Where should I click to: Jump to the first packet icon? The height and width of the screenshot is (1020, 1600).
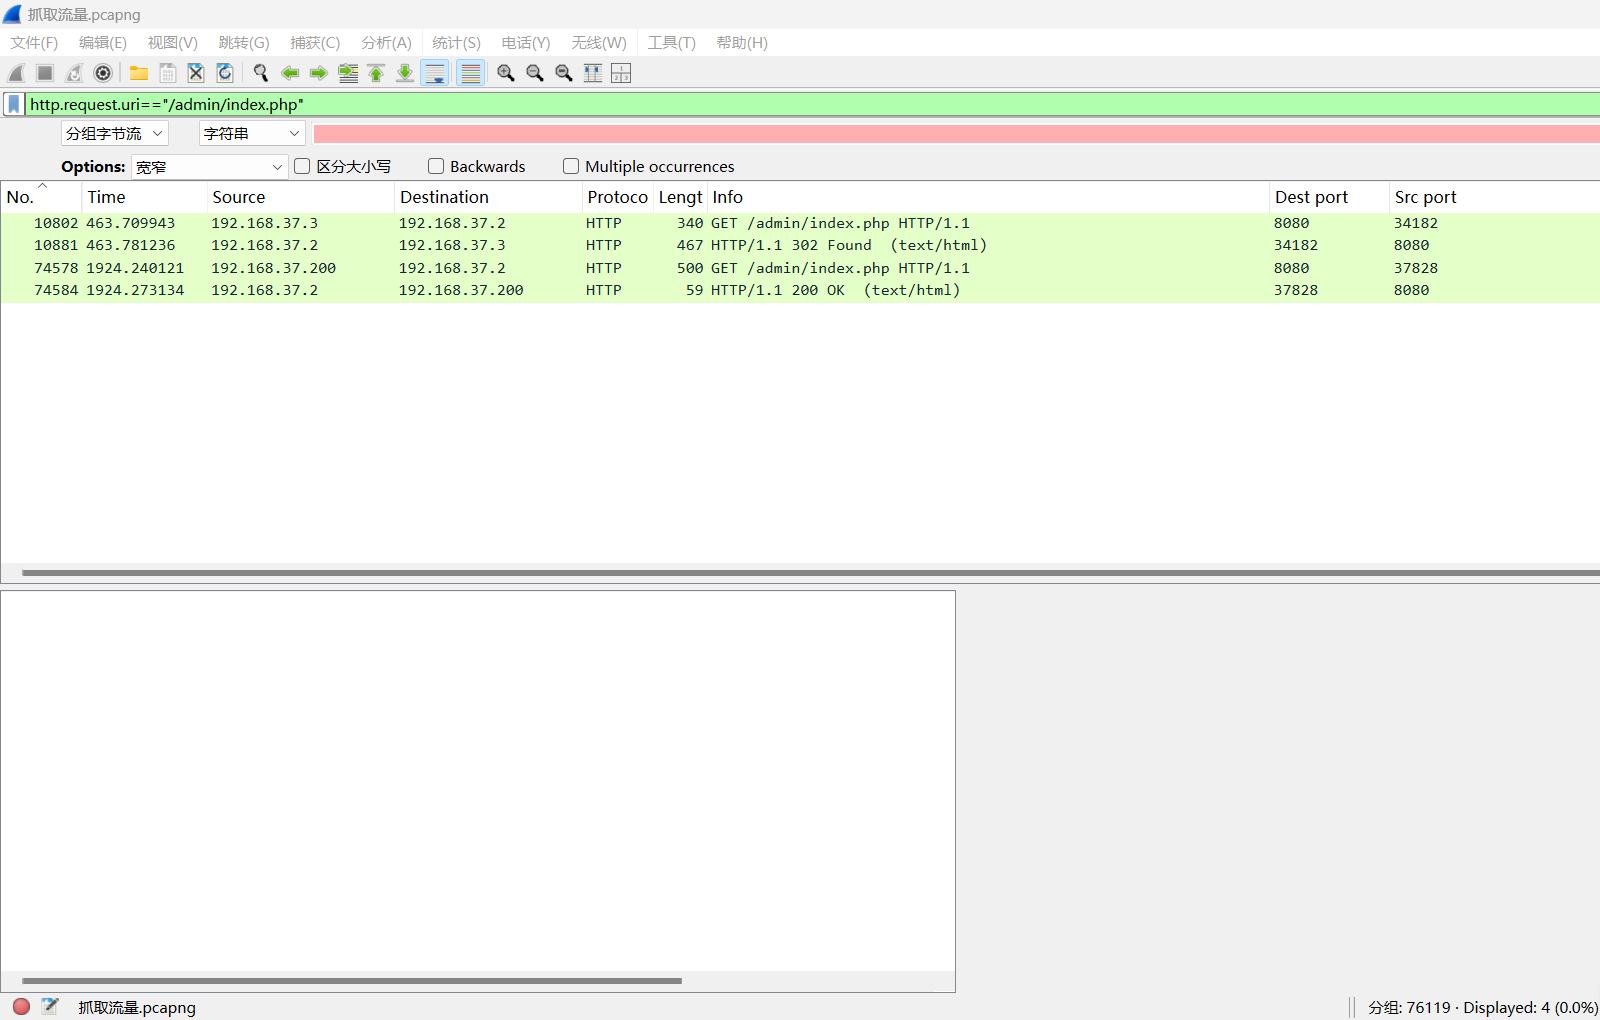[376, 73]
